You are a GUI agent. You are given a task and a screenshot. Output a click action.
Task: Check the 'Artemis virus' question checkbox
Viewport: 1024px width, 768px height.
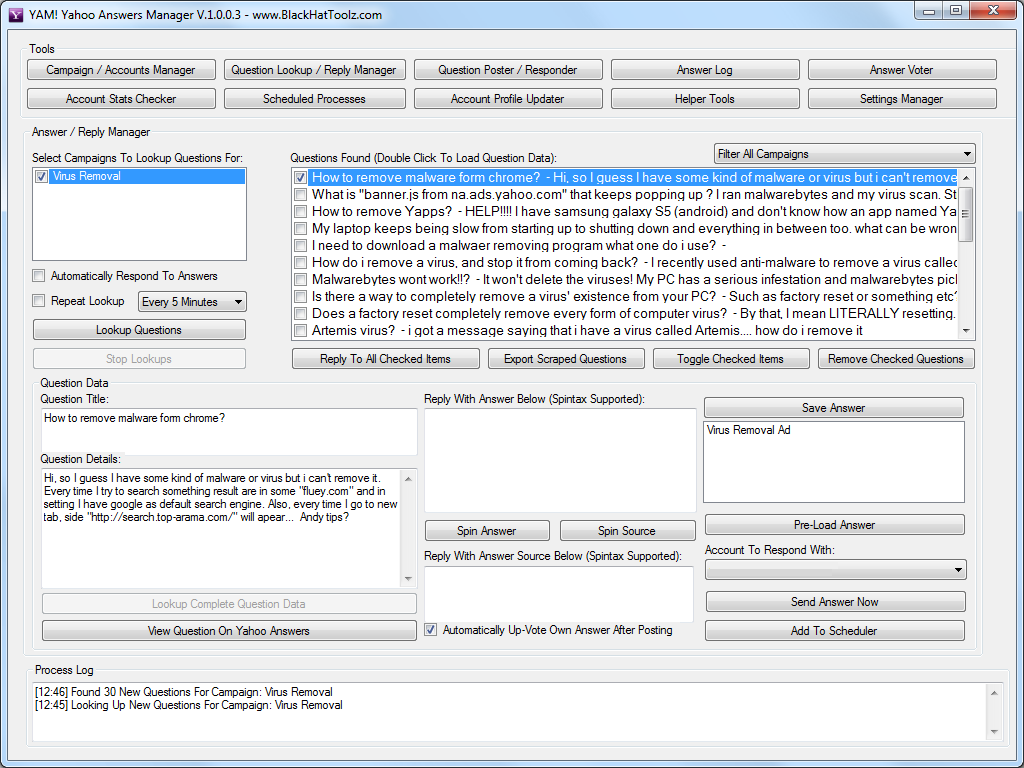tap(300, 330)
